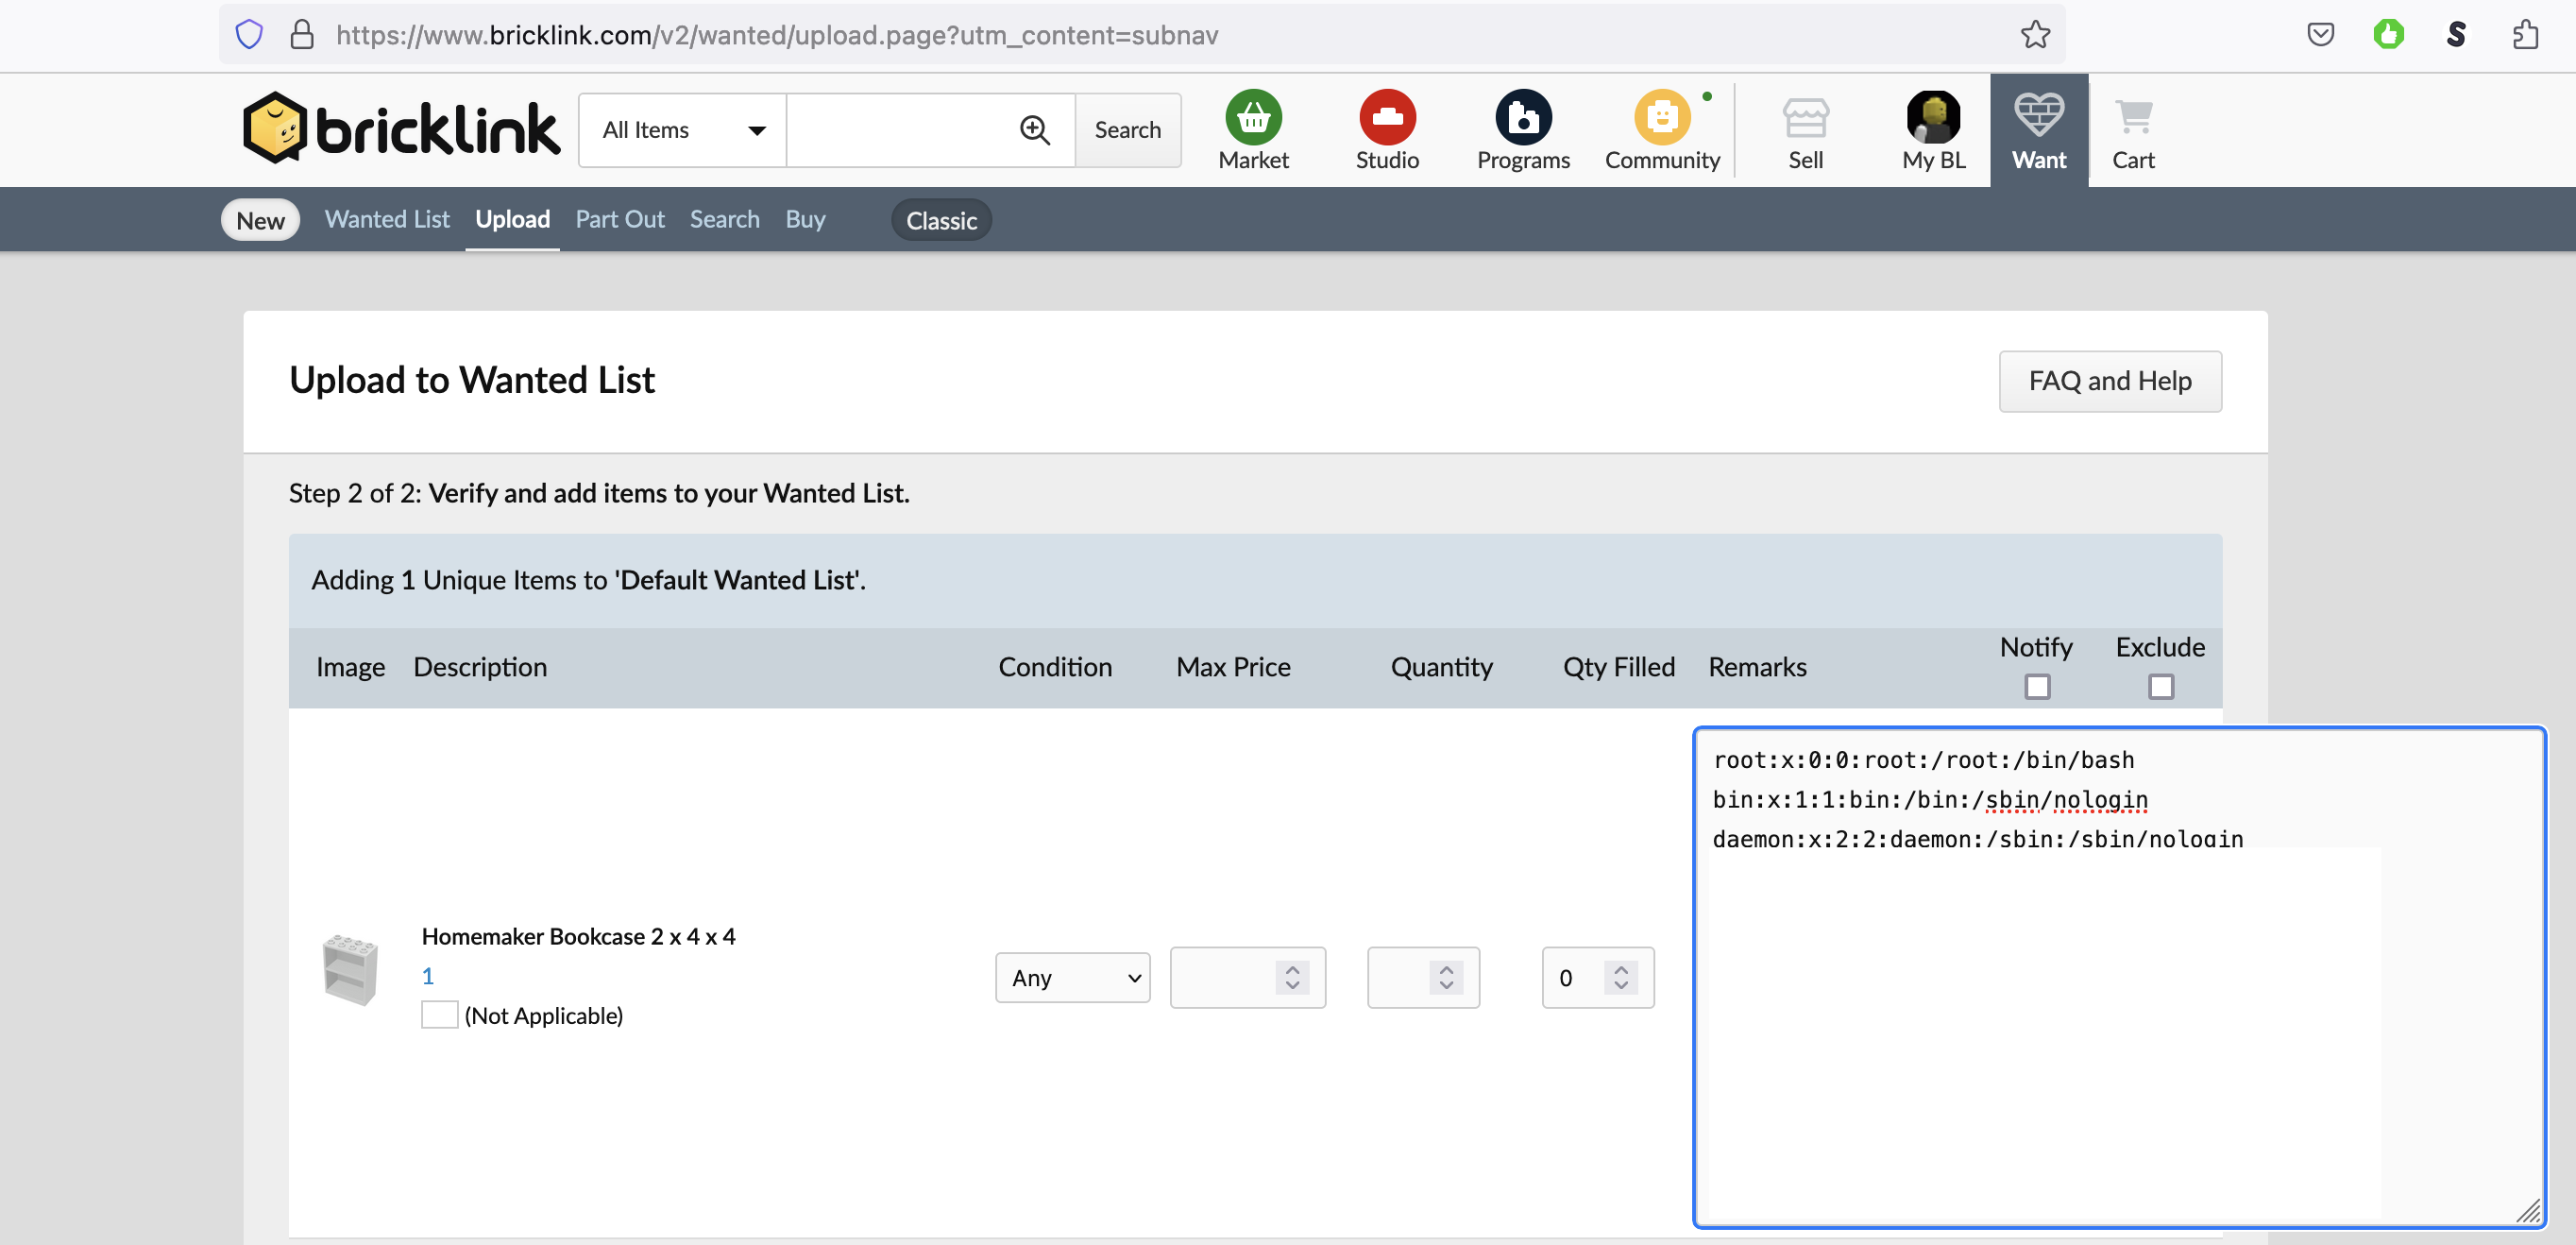This screenshot has width=2576, height=1245.
Task: Click the Max Price input field
Action: tap(1247, 977)
